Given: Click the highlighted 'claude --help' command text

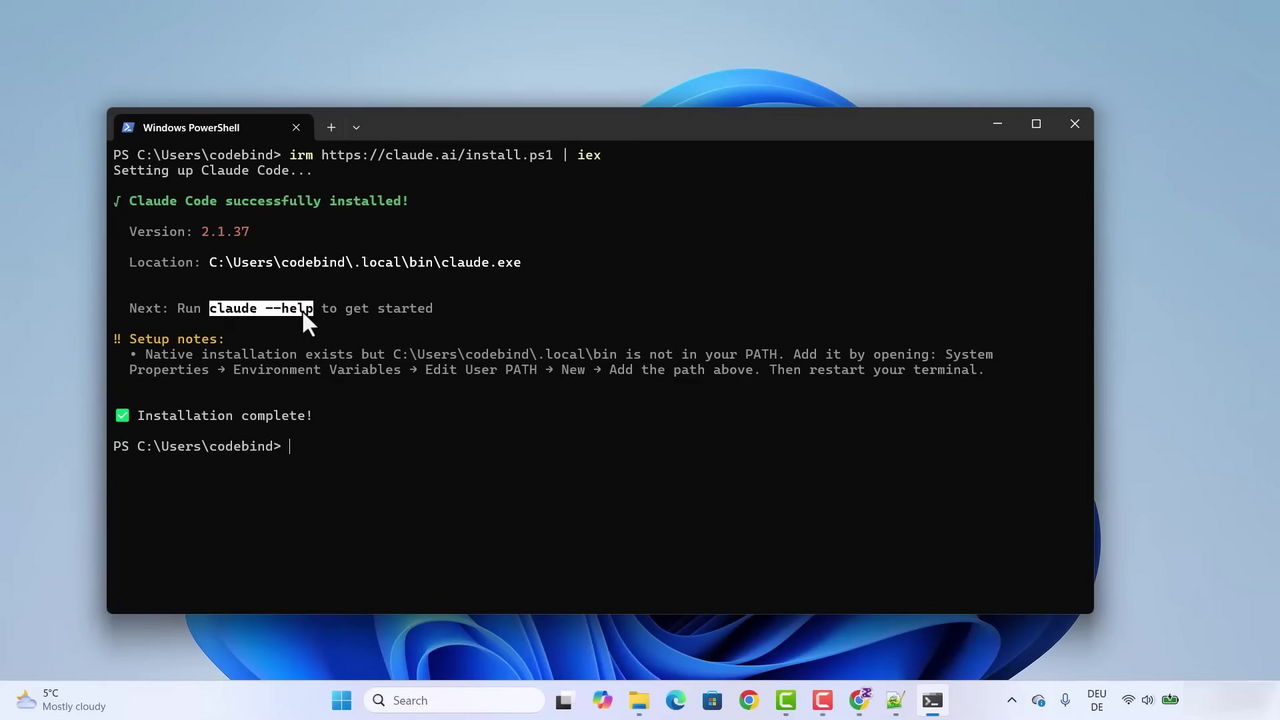Looking at the screenshot, I should coord(261,308).
